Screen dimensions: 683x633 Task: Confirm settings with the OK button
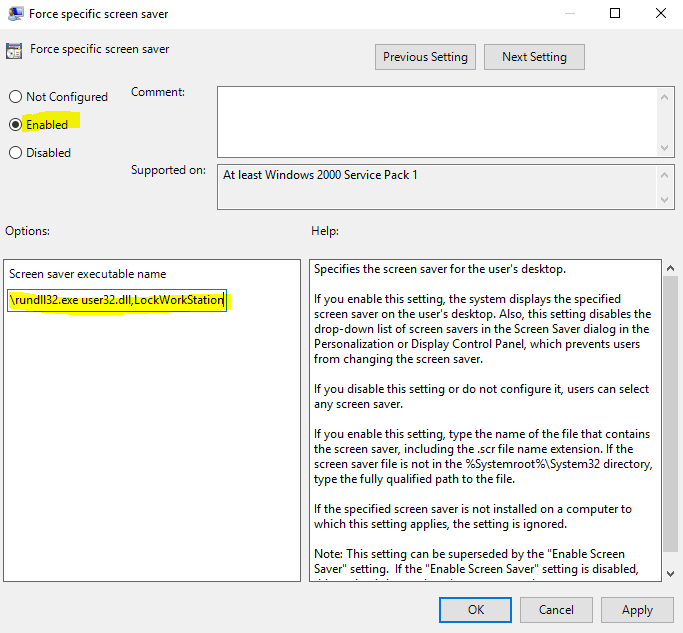pyautogui.click(x=476, y=609)
